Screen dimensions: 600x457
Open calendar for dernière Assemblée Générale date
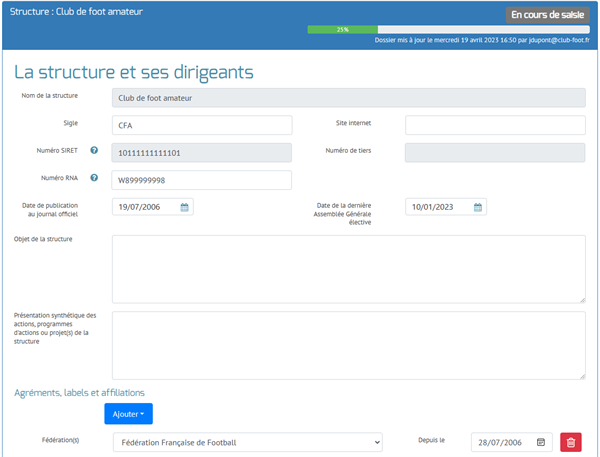pos(478,207)
